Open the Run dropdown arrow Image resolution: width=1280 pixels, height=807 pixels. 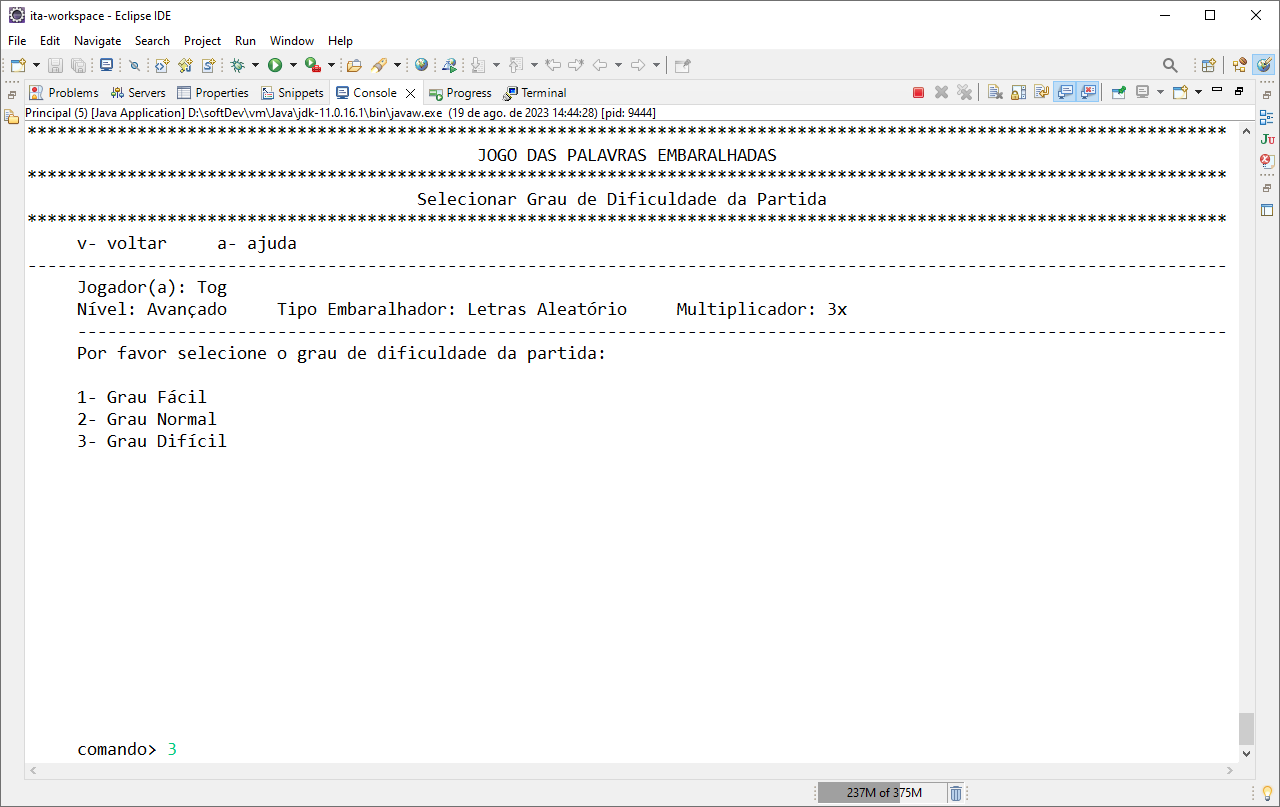click(x=293, y=65)
